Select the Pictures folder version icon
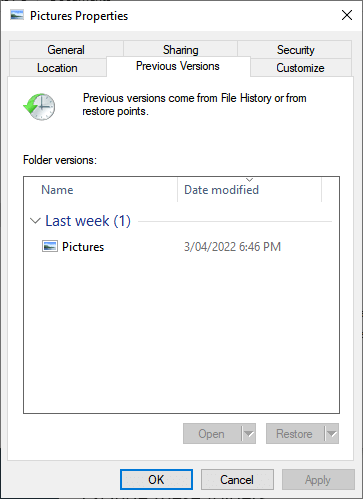Screen dimensions: 363x499 50,246
